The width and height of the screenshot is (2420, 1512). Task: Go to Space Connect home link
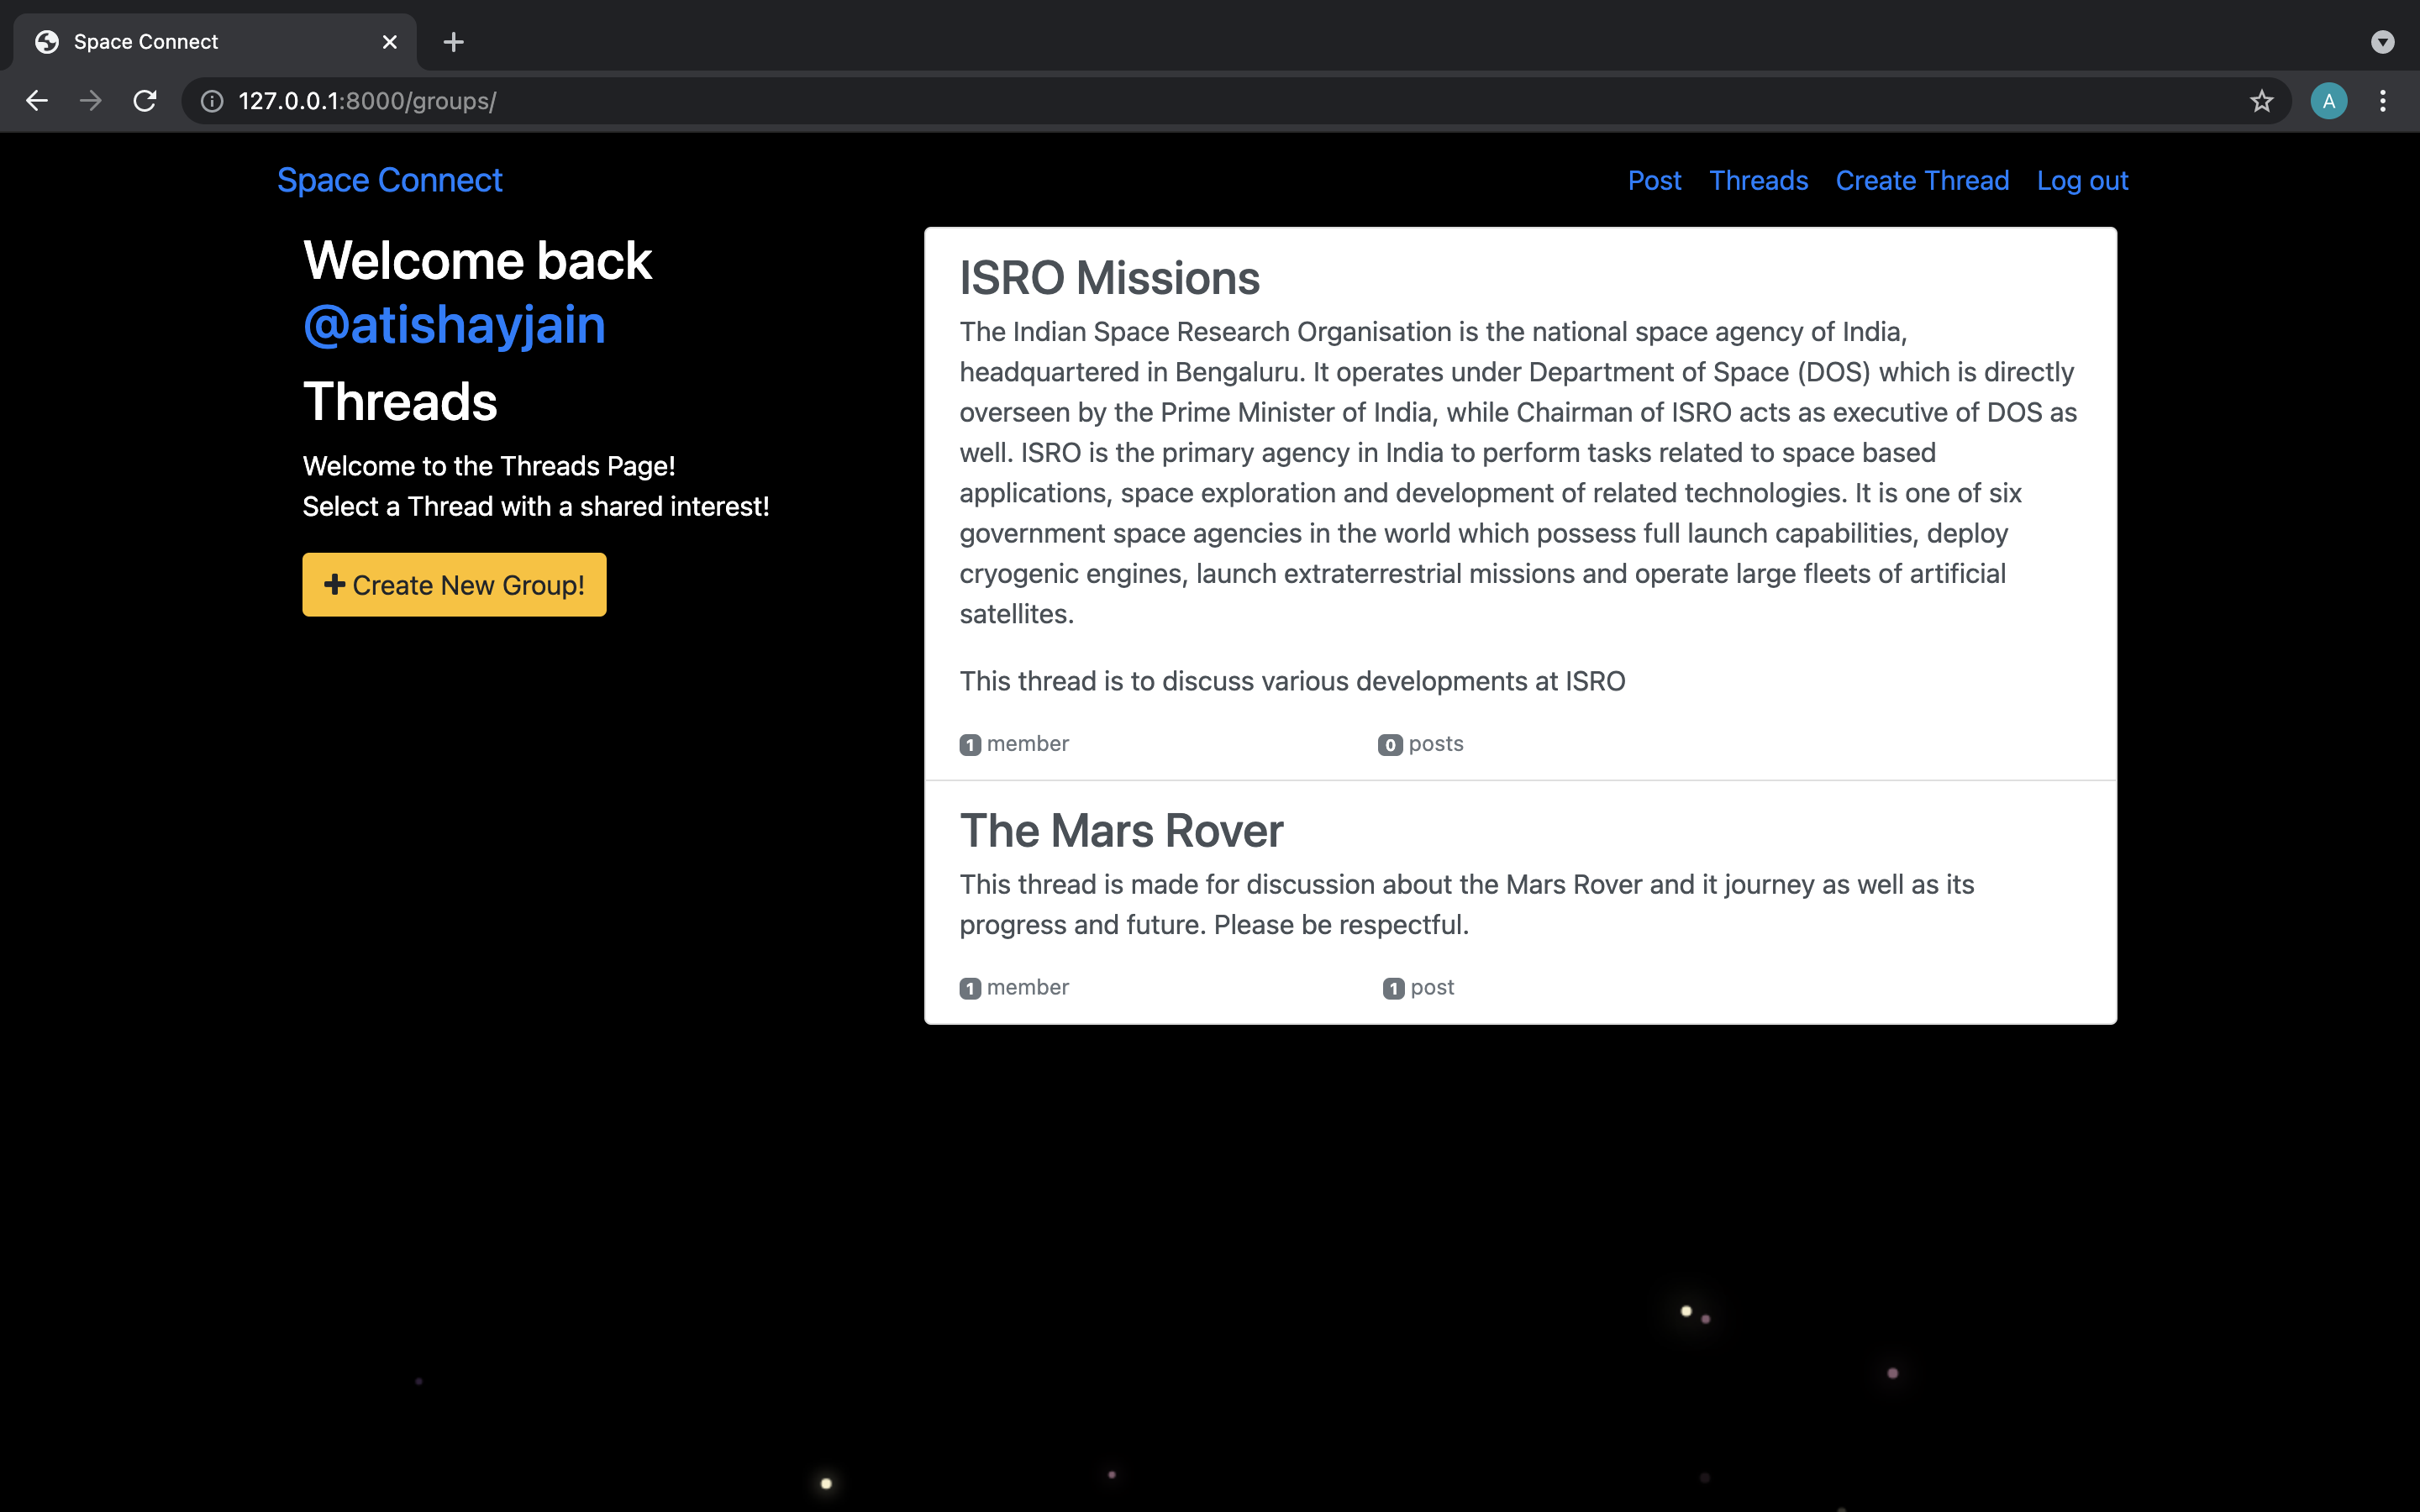click(x=389, y=180)
